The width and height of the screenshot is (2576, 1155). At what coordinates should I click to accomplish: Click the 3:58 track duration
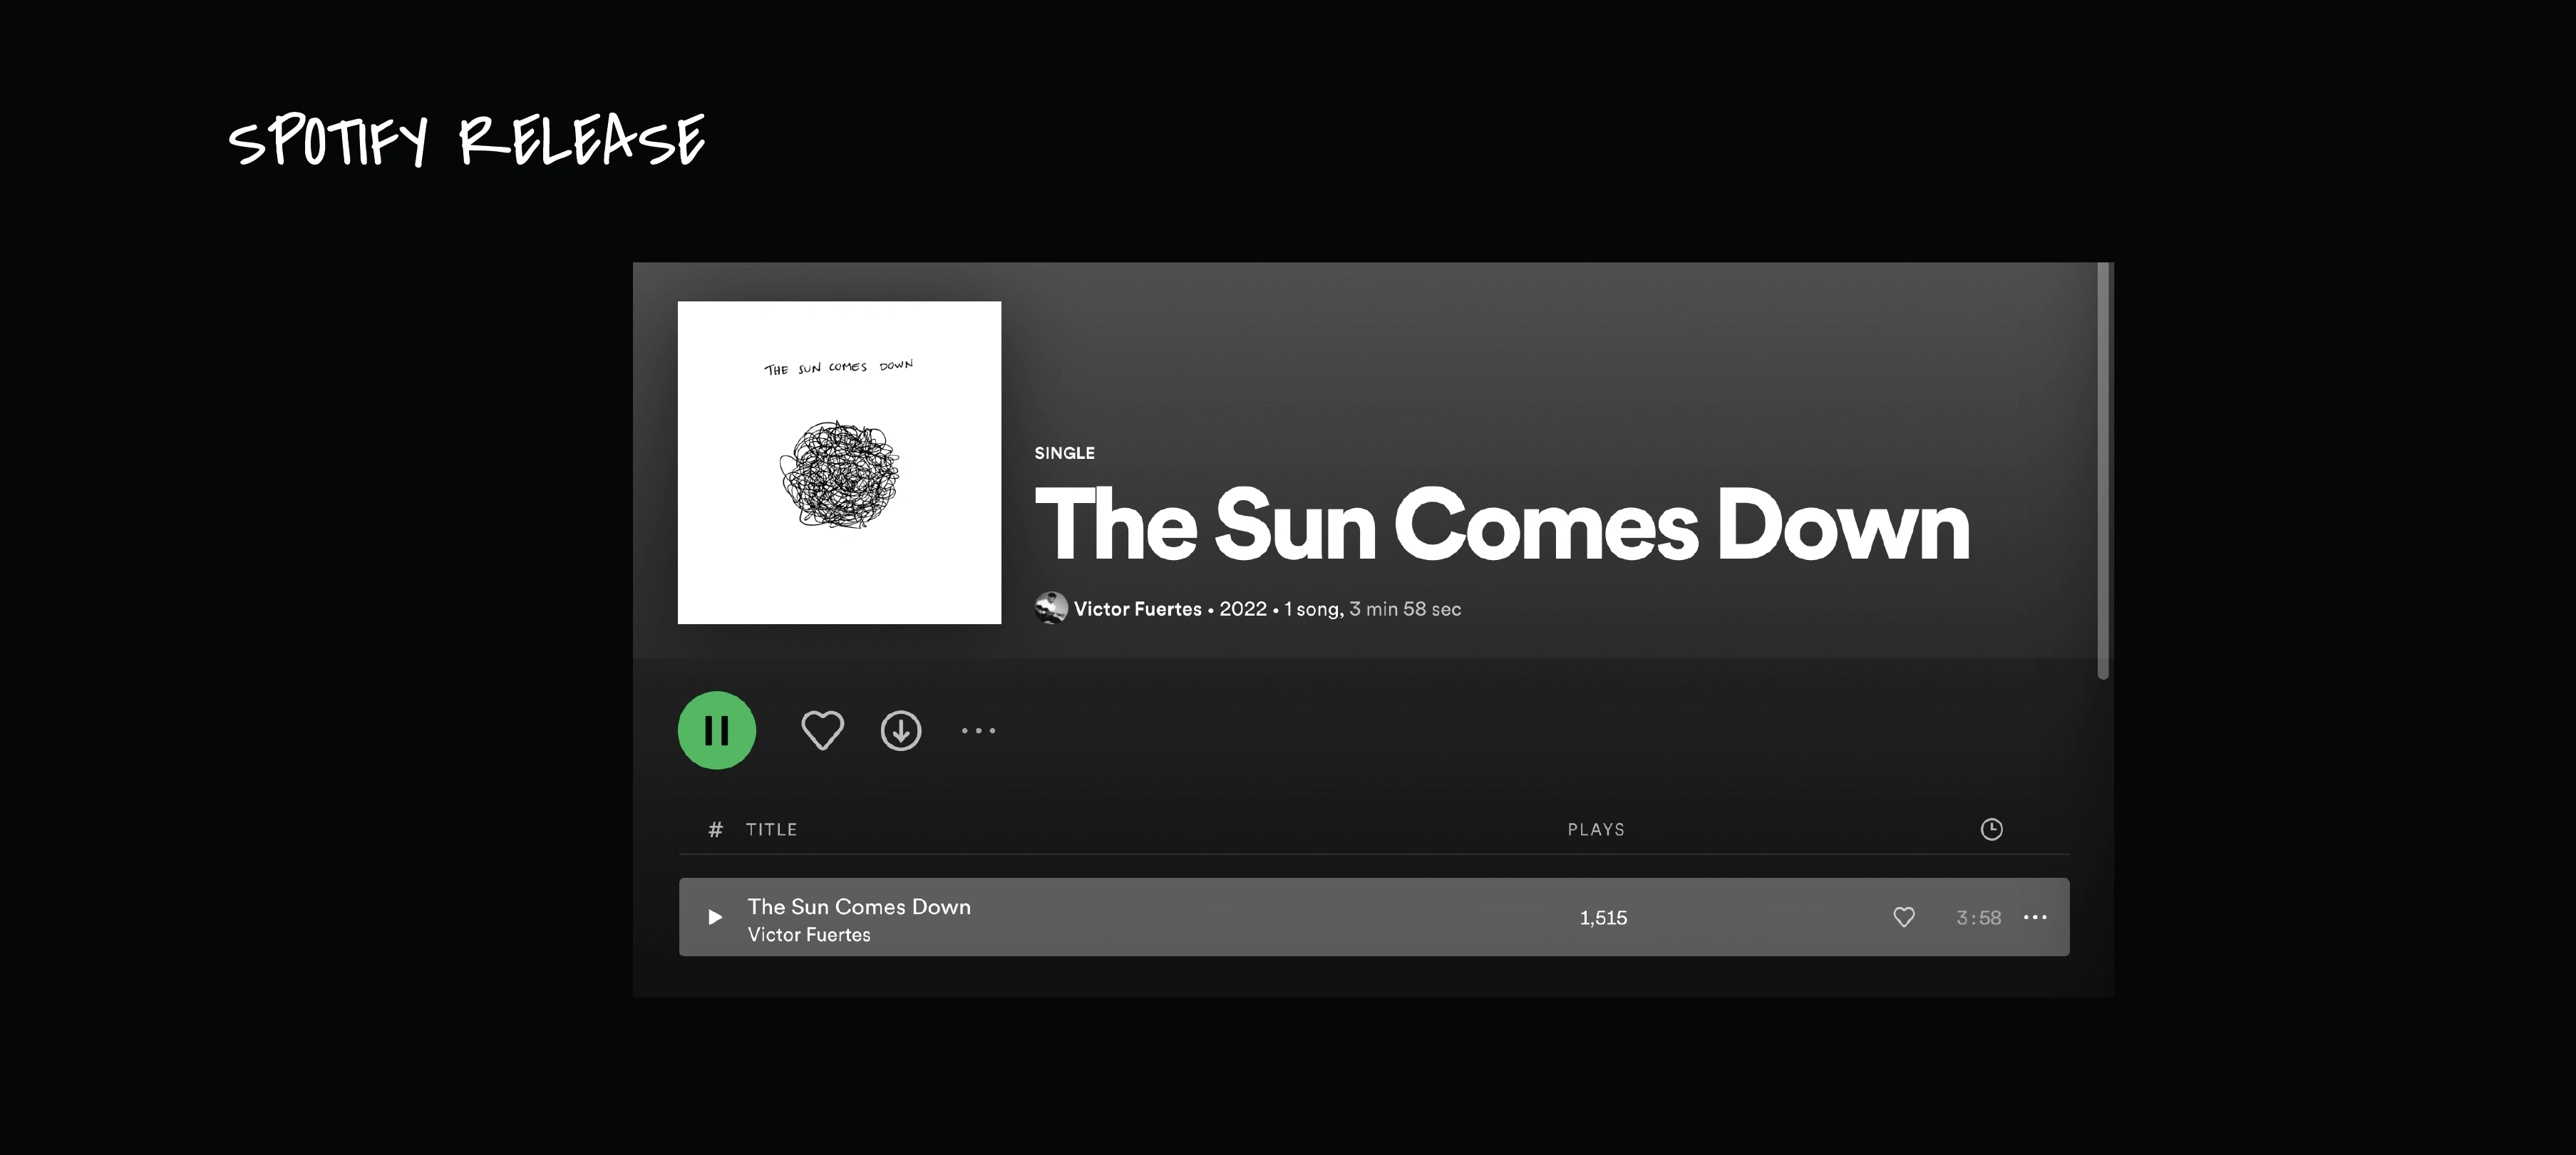click(x=1978, y=918)
